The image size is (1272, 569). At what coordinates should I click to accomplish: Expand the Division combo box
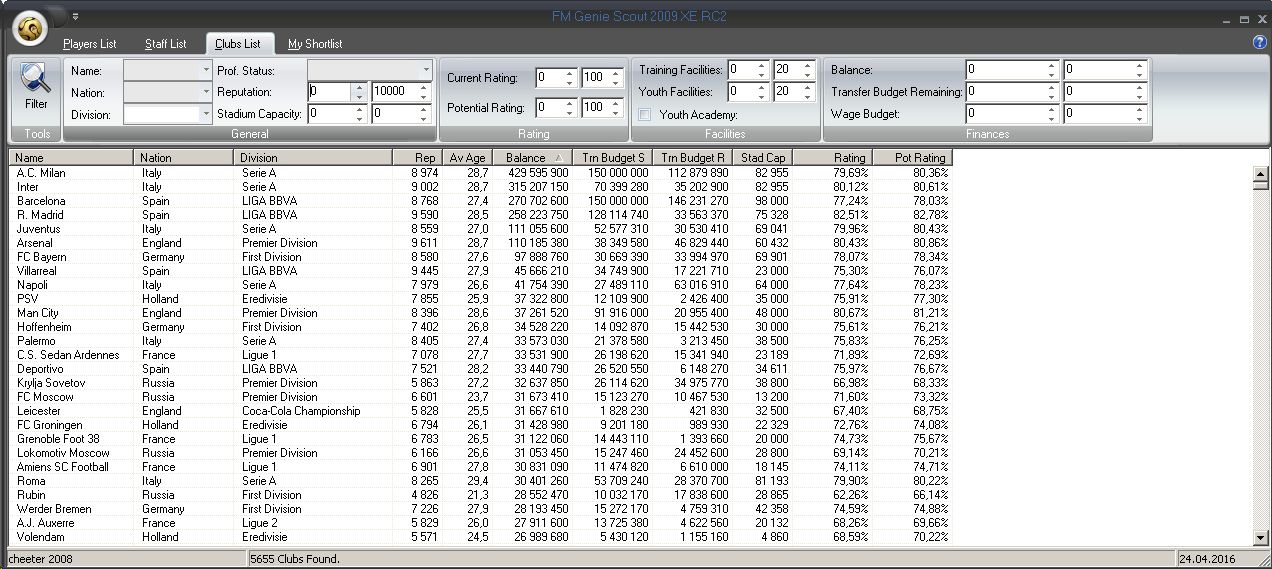coord(206,115)
